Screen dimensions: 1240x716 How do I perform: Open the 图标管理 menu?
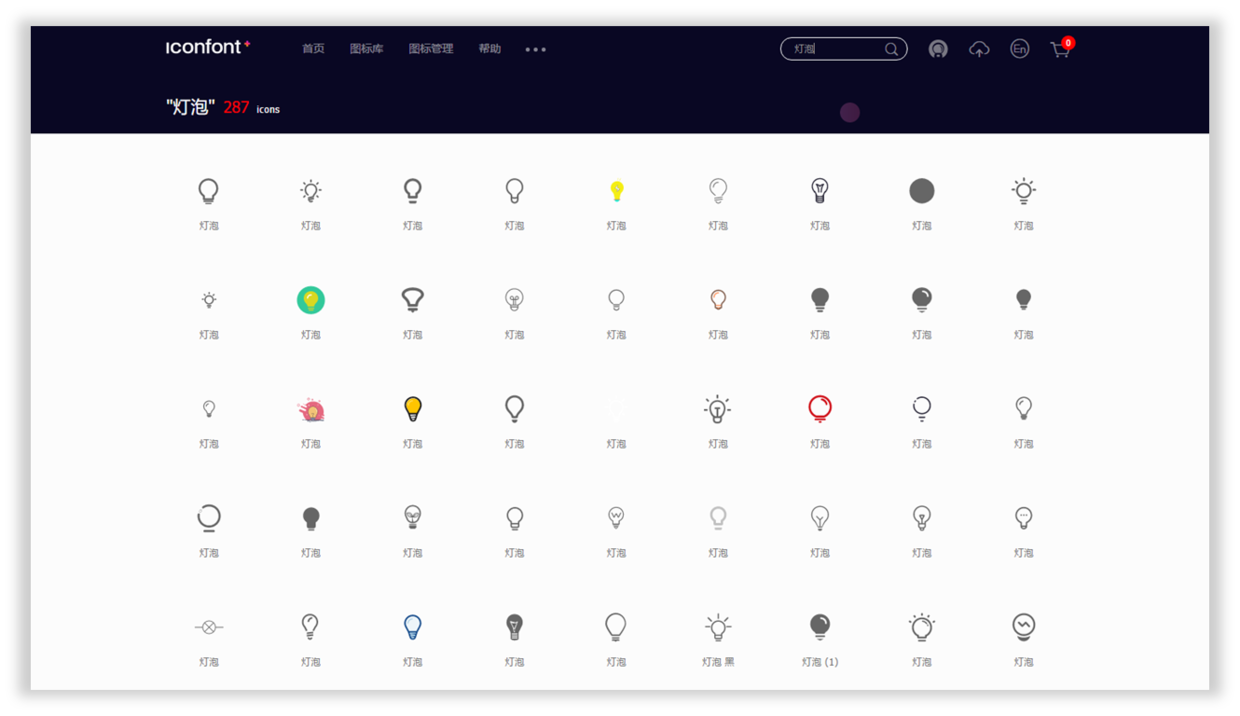click(x=430, y=48)
